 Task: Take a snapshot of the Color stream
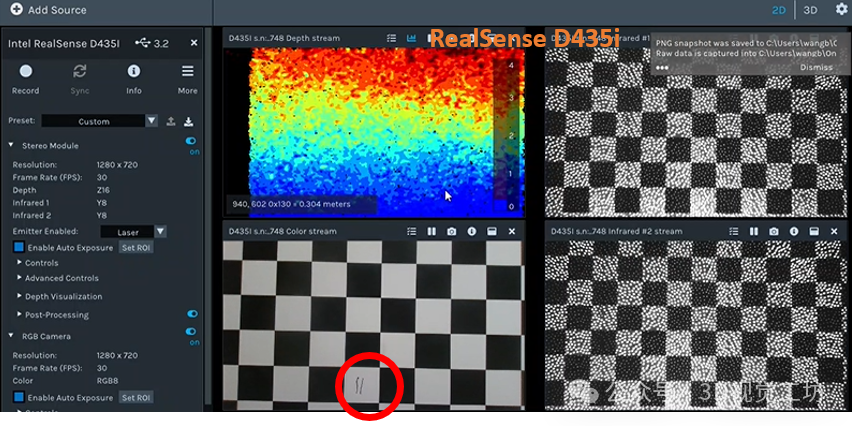pyautogui.click(x=452, y=231)
